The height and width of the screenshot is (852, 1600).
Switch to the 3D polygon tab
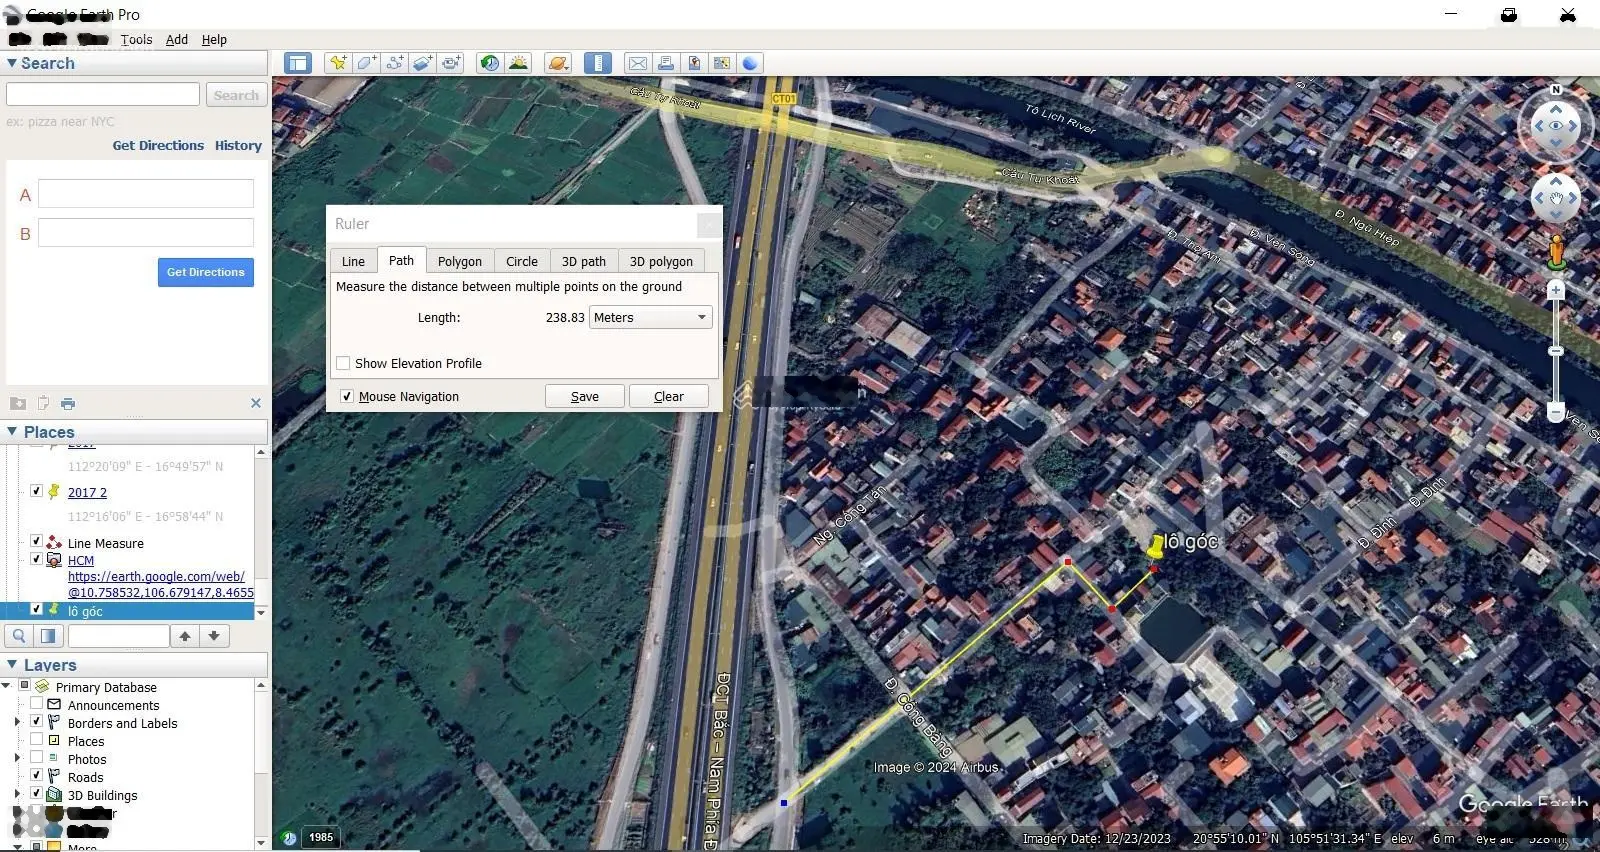click(661, 261)
